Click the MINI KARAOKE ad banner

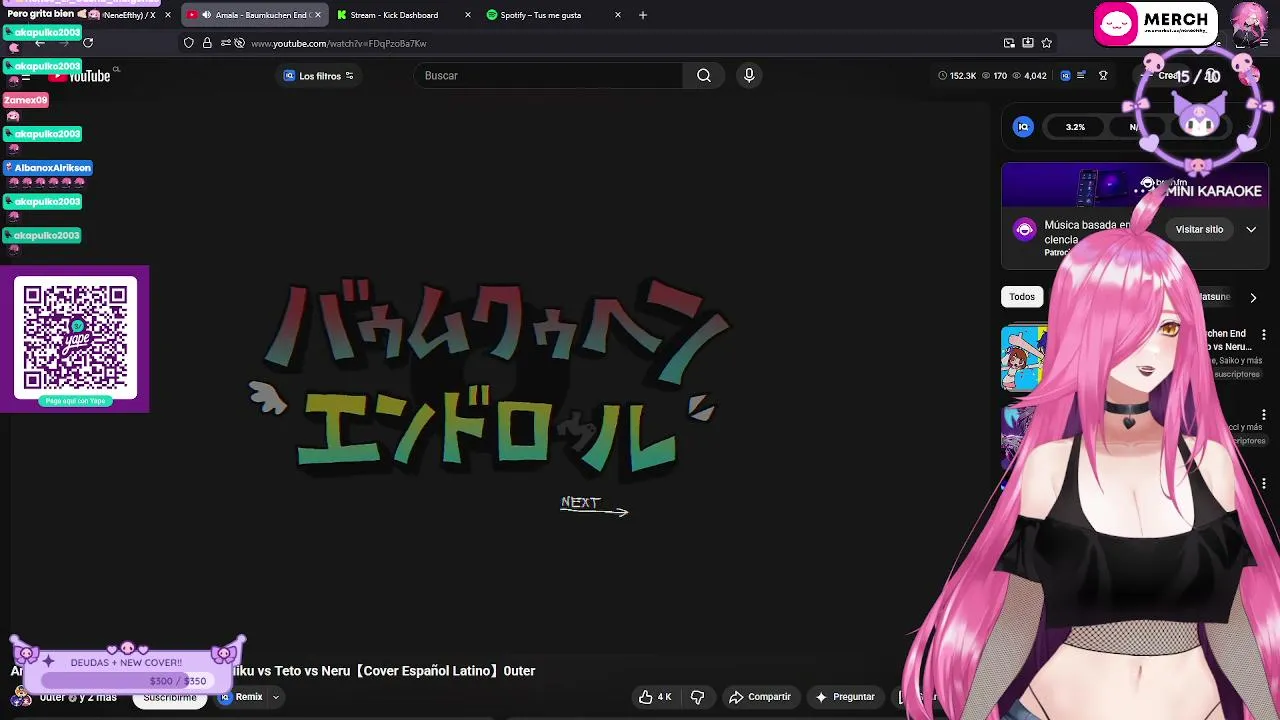coord(1135,185)
